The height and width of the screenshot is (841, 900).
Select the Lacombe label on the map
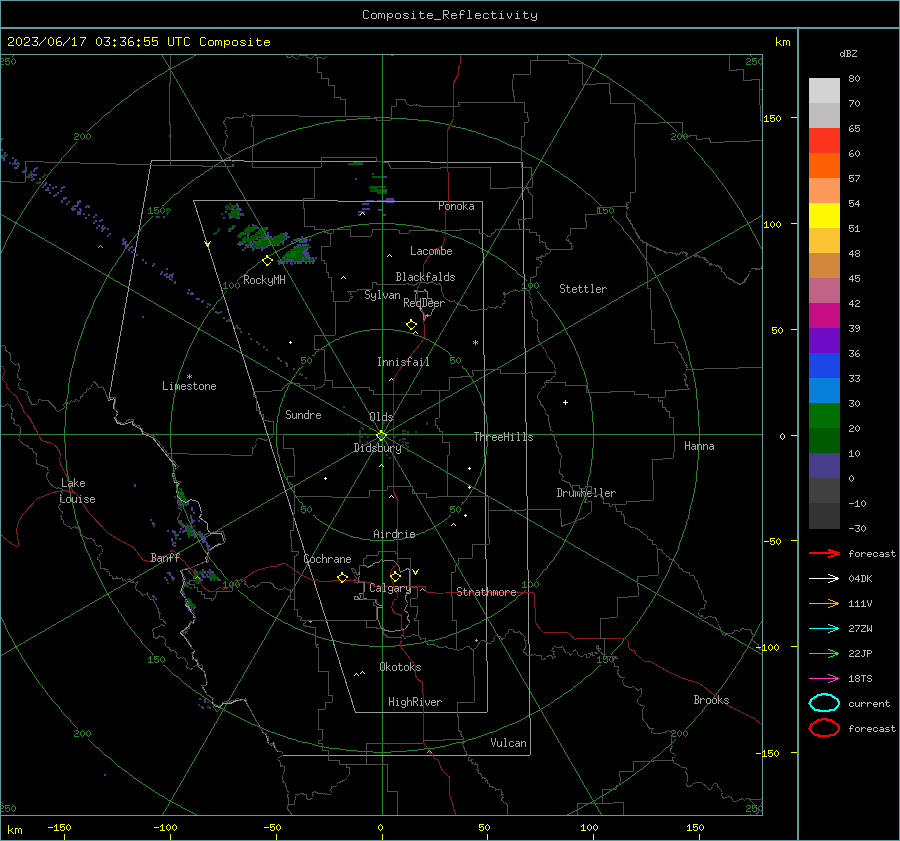431,251
